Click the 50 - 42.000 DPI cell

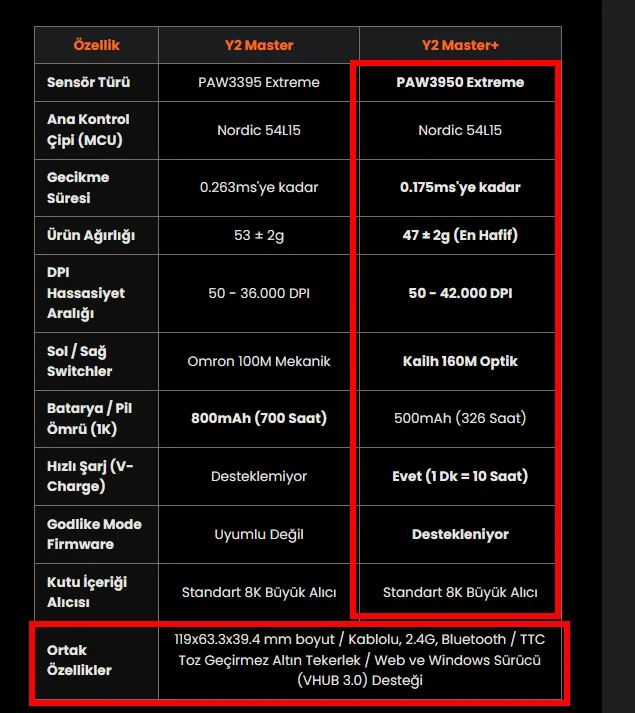(x=460, y=293)
